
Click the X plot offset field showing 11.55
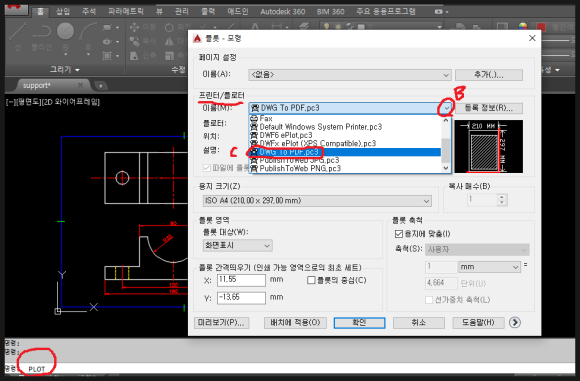[241, 280]
